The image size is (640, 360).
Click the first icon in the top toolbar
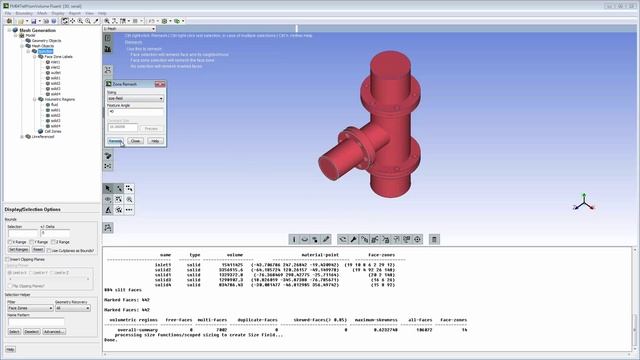9,21
